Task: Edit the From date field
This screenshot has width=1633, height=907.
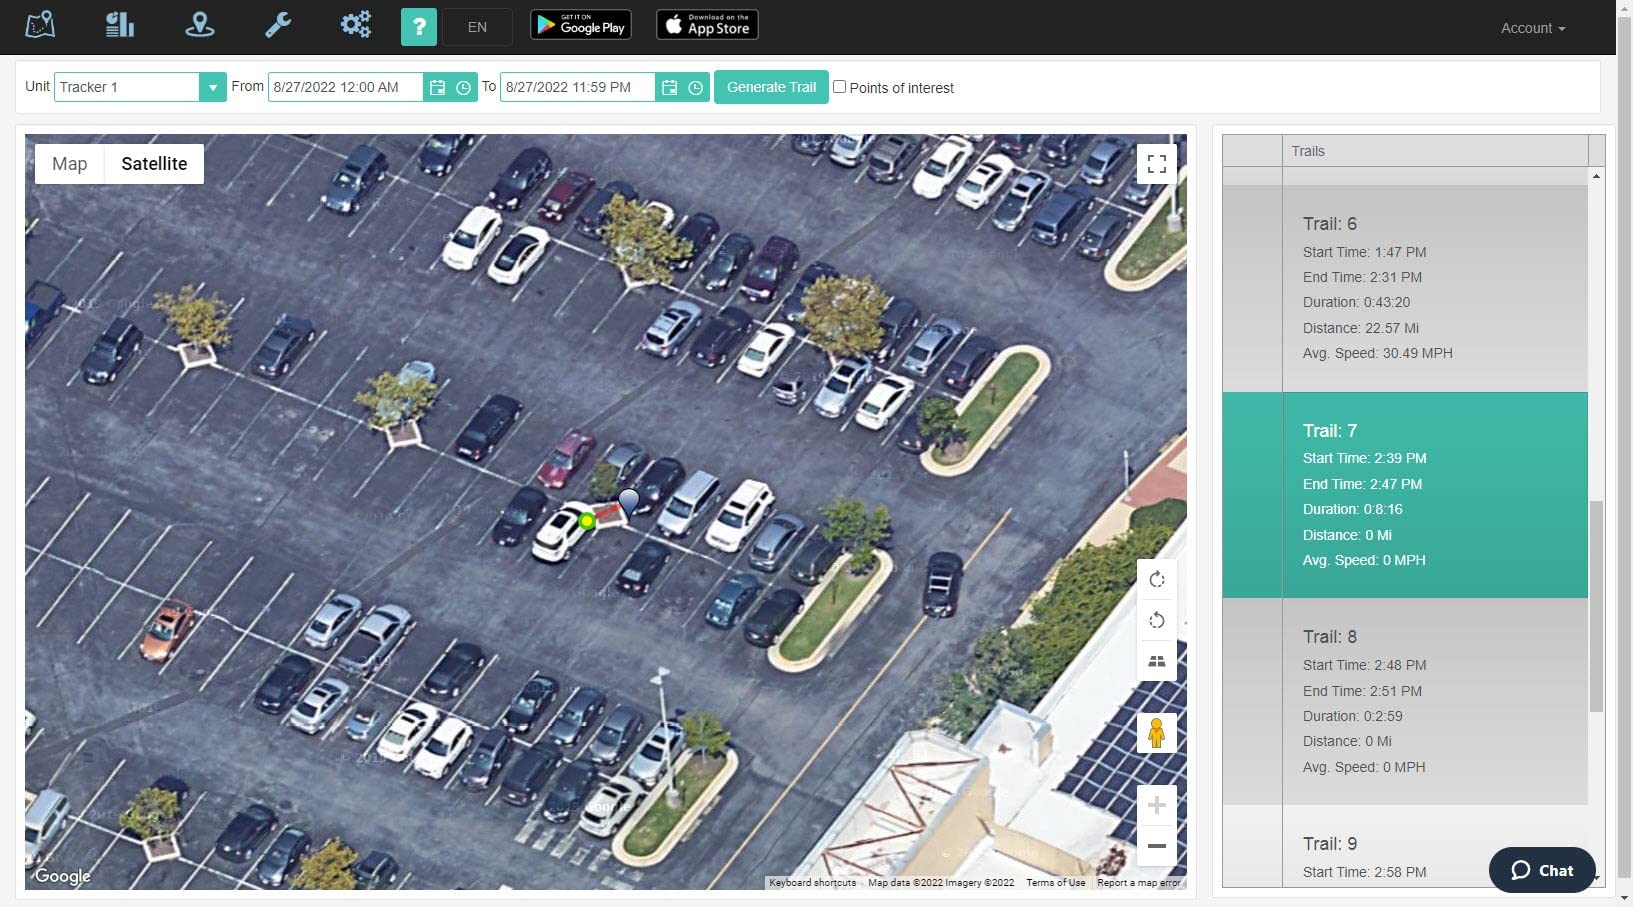Action: click(x=346, y=87)
